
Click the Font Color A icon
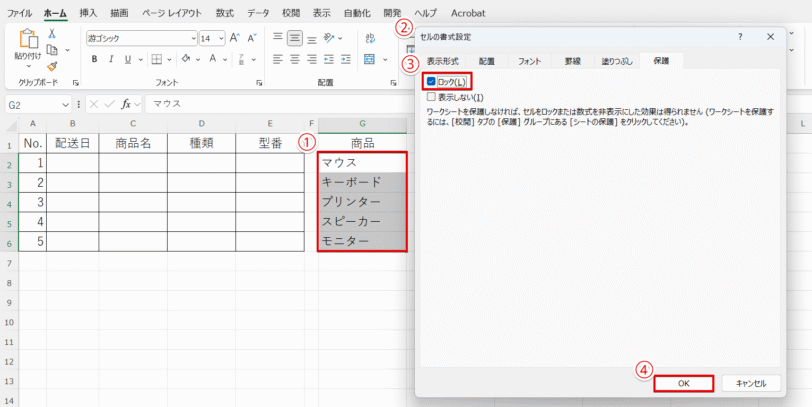tap(212, 60)
